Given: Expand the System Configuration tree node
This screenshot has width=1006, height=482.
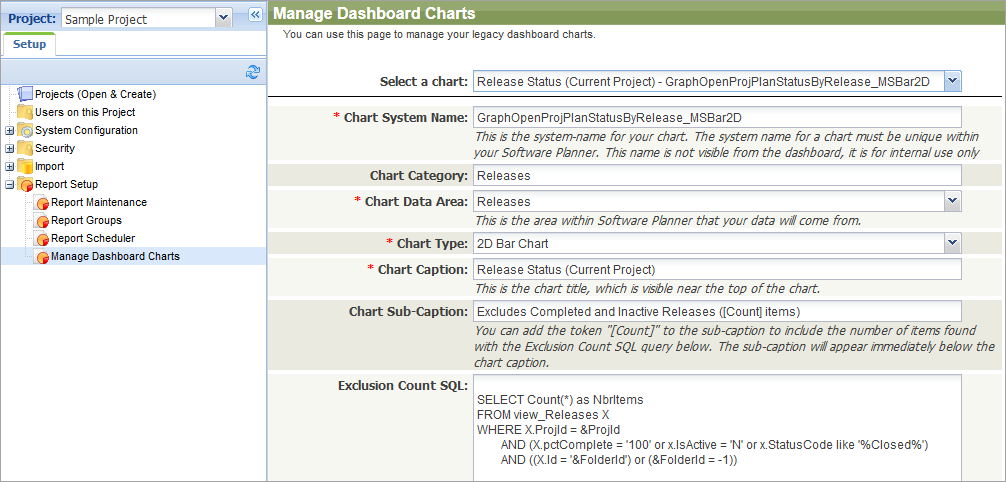Looking at the screenshot, I should [10, 131].
